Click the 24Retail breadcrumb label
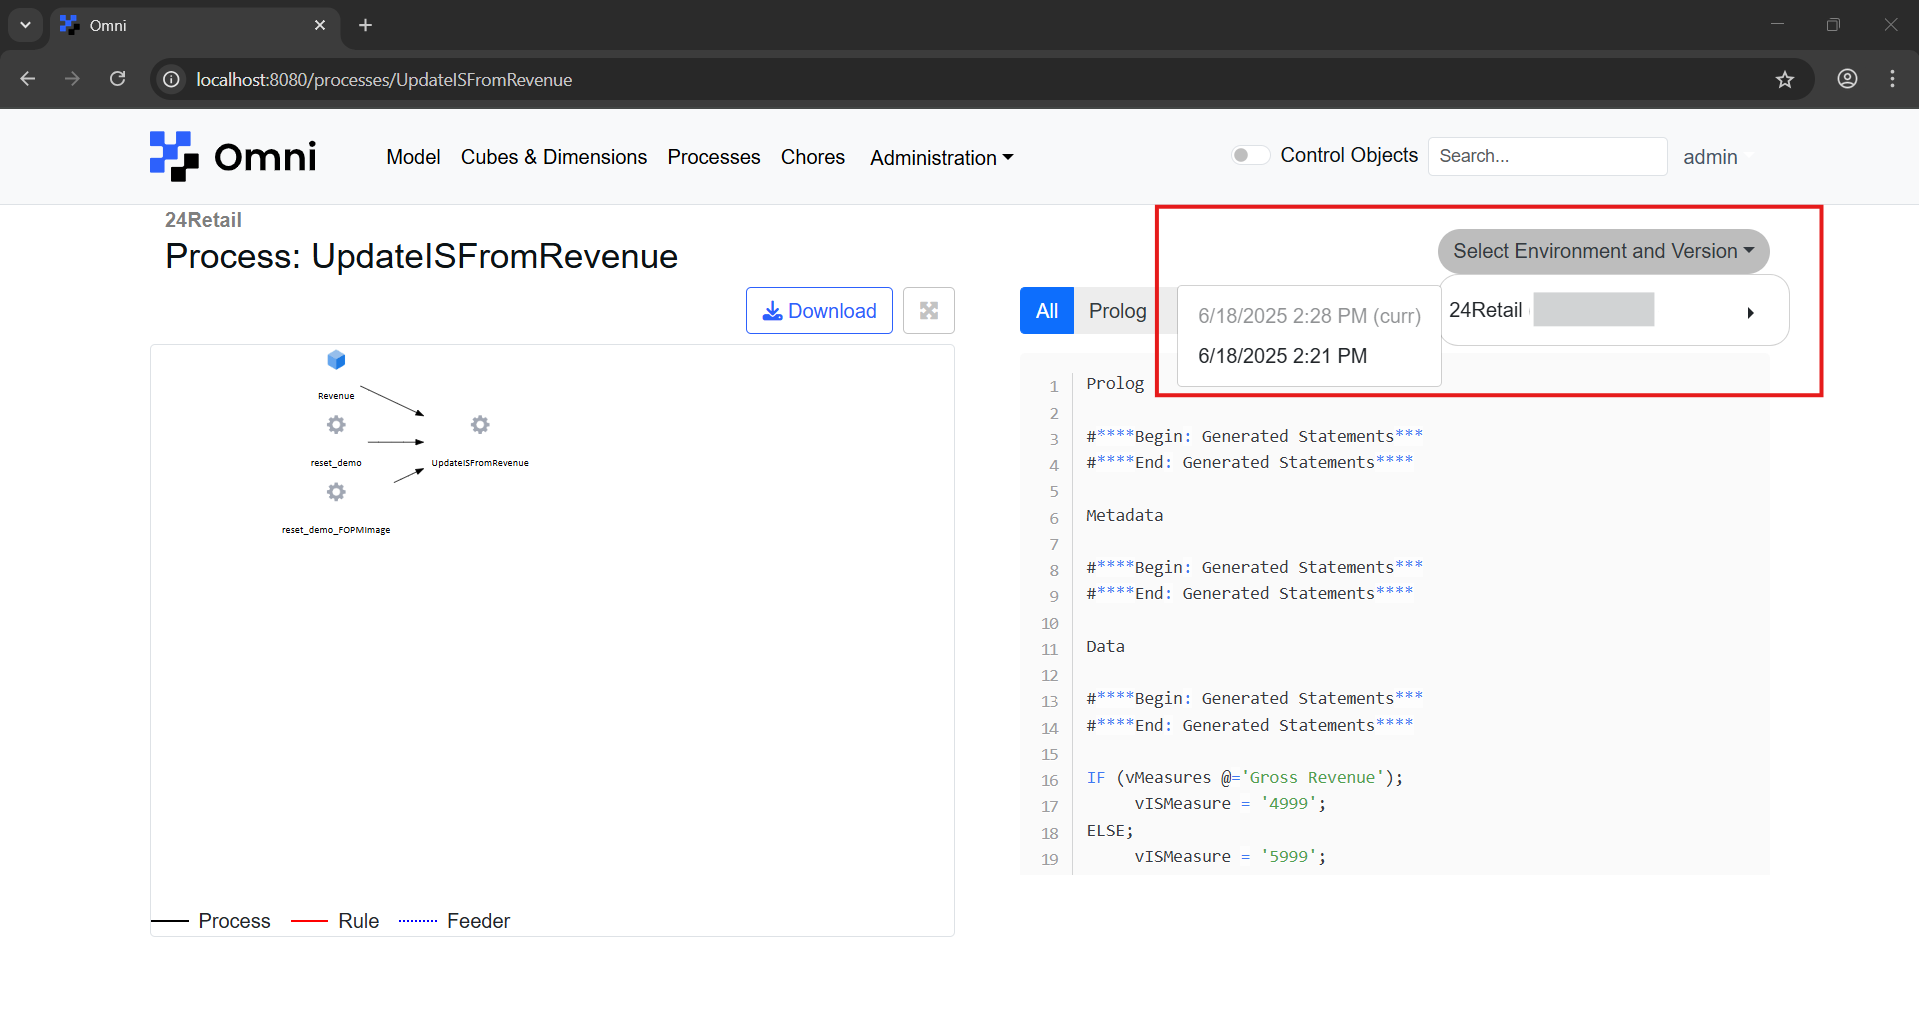This screenshot has height=1017, width=1919. (203, 220)
